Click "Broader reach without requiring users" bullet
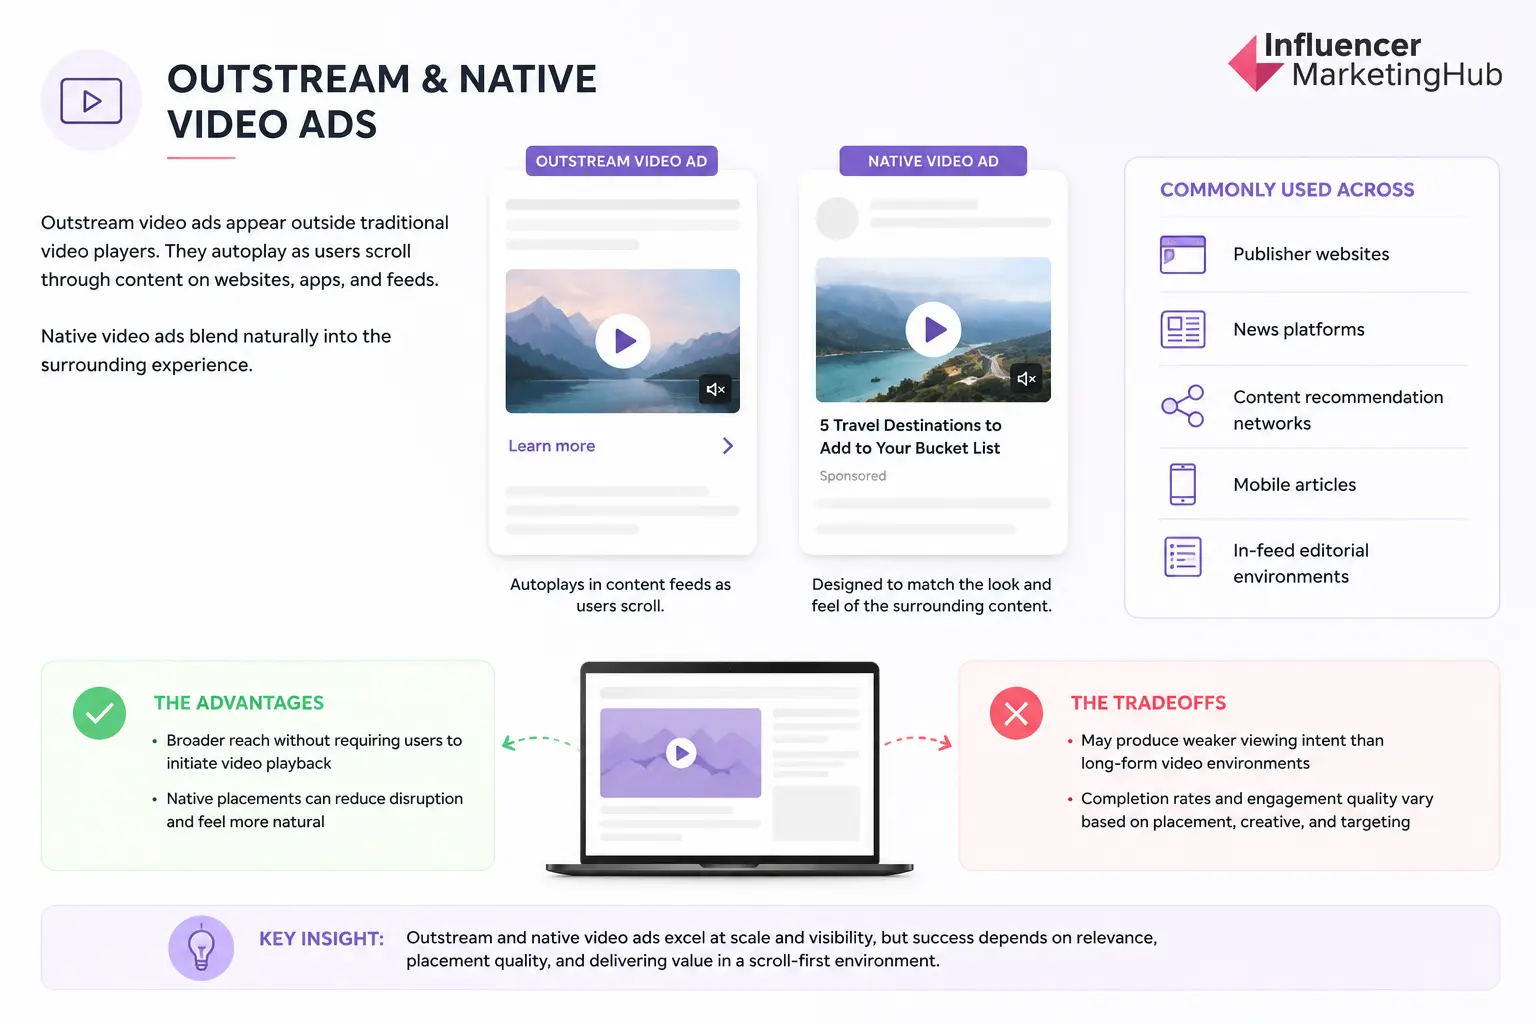The image size is (1536, 1024). tap(314, 752)
